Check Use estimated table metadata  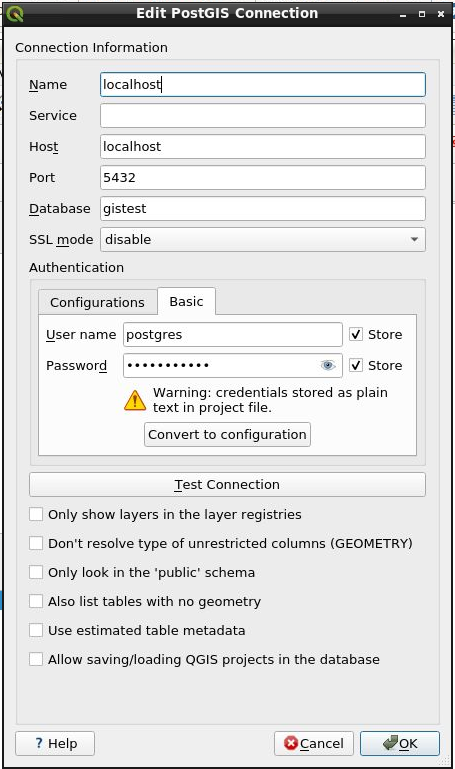click(x=36, y=630)
